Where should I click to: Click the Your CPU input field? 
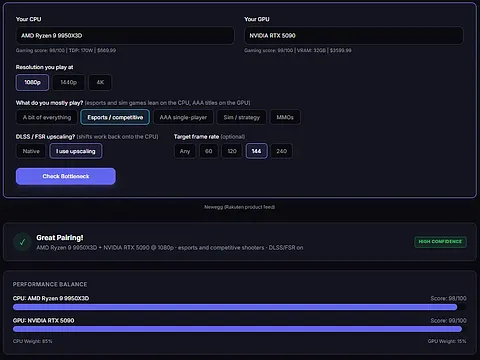[x=125, y=36]
